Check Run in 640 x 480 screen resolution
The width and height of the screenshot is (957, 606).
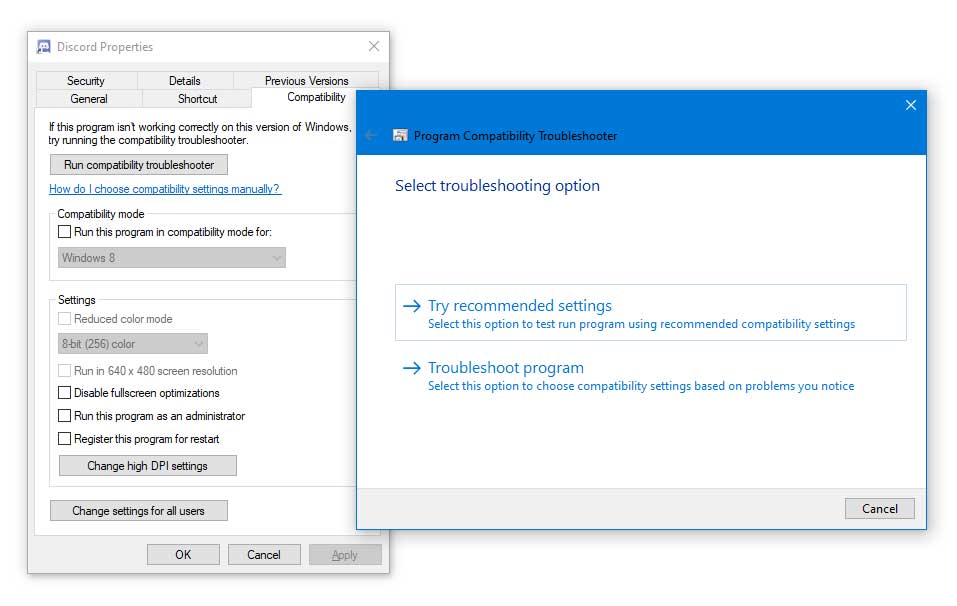(x=64, y=370)
